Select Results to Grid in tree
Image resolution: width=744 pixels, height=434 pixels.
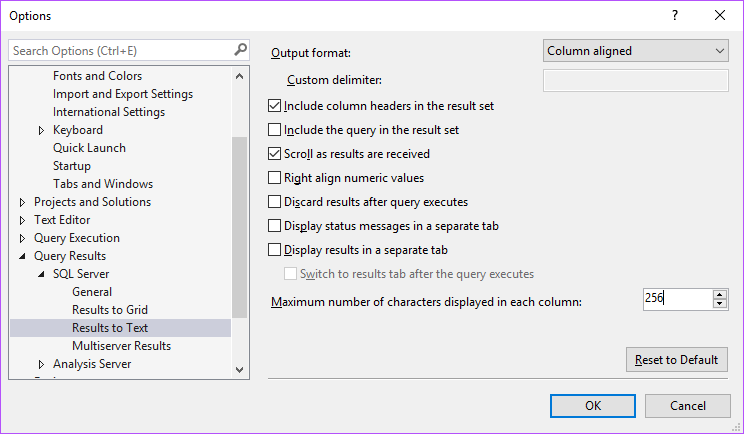[110, 310]
